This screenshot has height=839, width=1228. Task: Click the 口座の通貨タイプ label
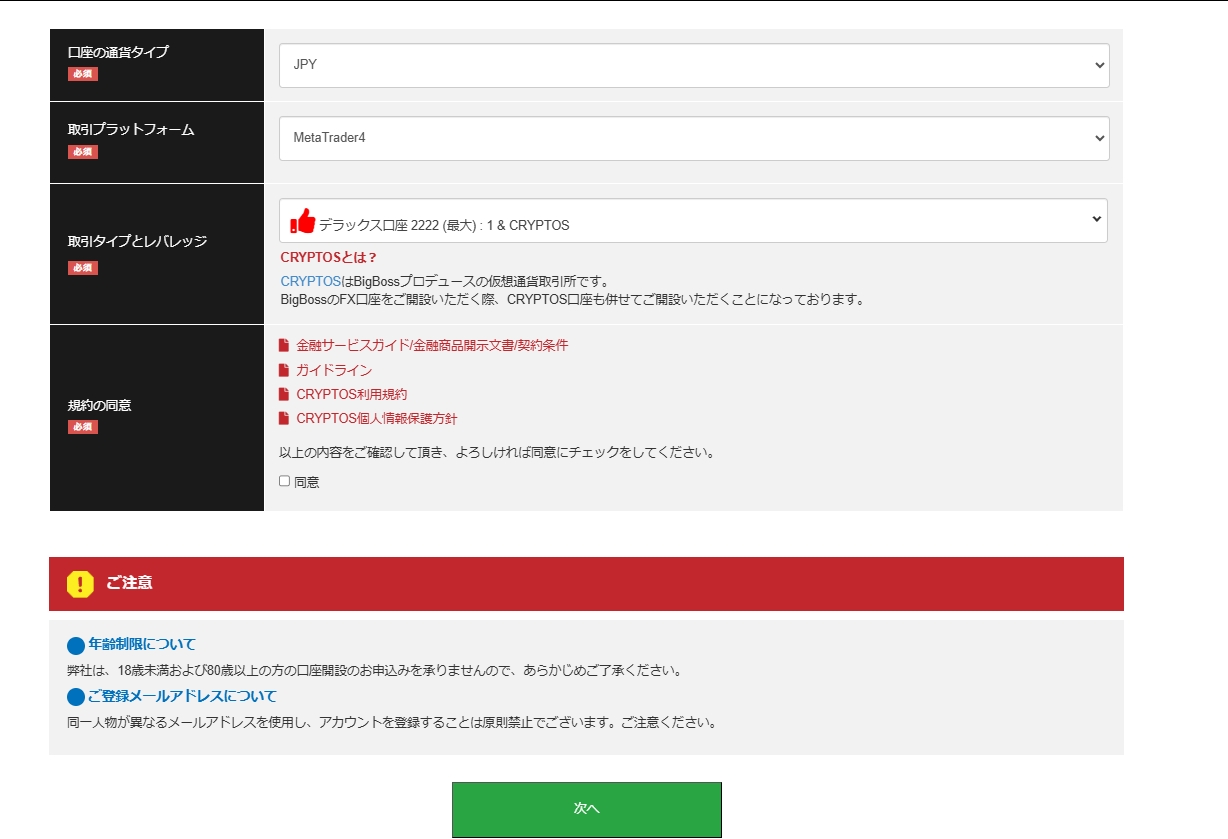tap(118, 52)
